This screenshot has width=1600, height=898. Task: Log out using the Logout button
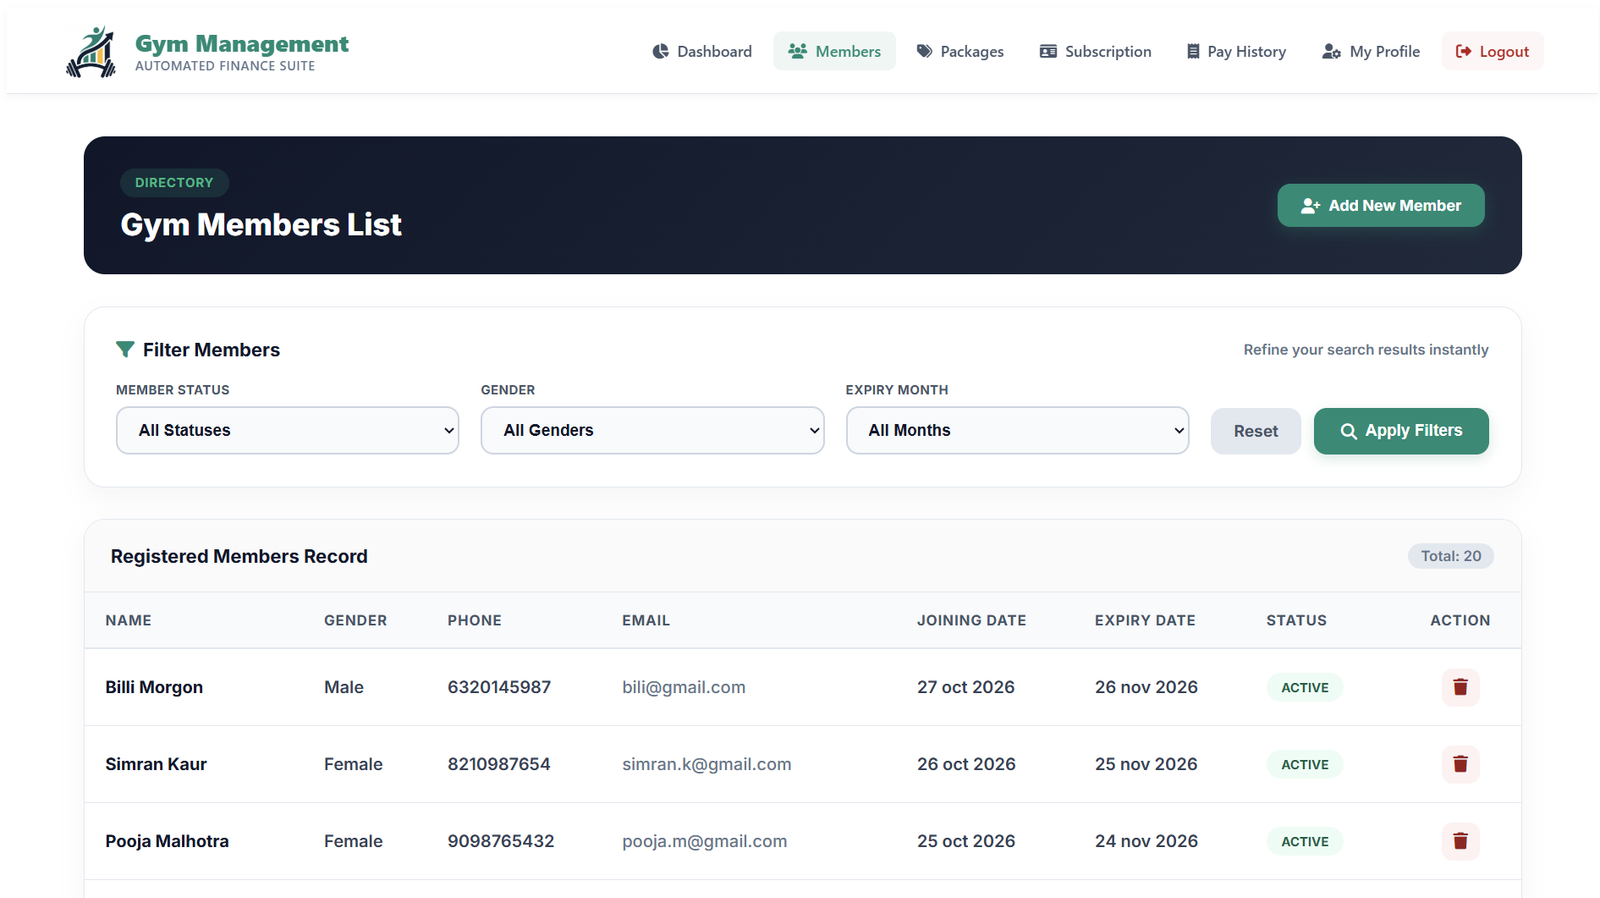[x=1492, y=51]
